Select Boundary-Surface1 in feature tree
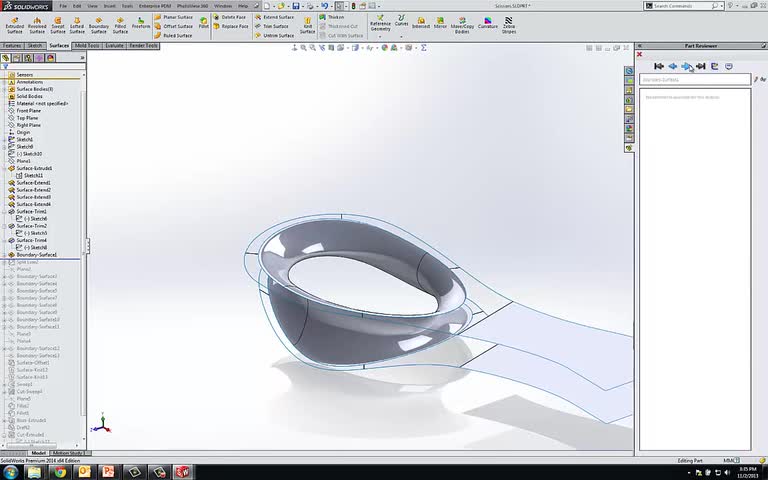Viewport: 768px width, 480px height. click(x=38, y=254)
